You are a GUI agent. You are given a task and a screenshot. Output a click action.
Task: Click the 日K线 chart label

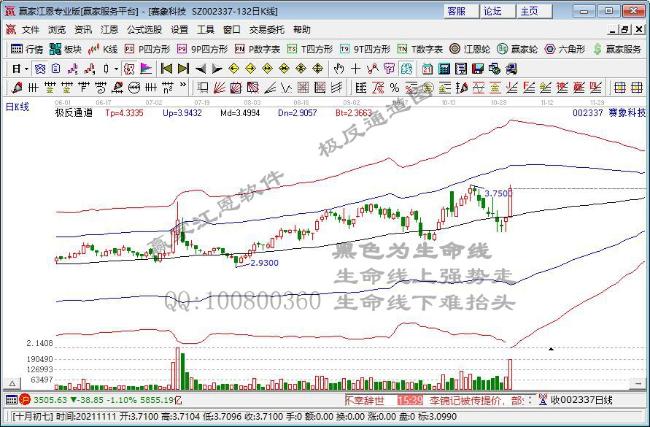(17, 107)
